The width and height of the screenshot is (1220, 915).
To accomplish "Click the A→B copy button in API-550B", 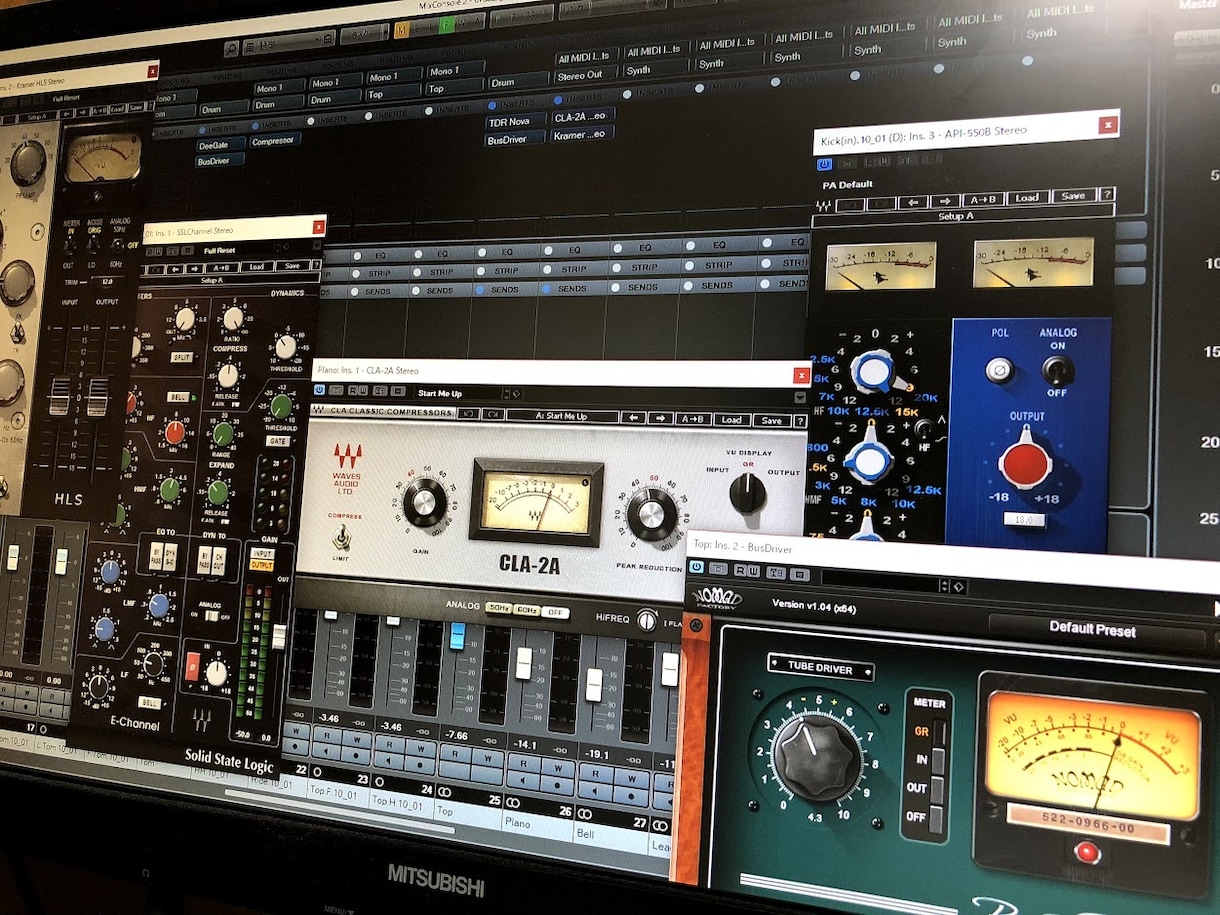I will coord(985,199).
